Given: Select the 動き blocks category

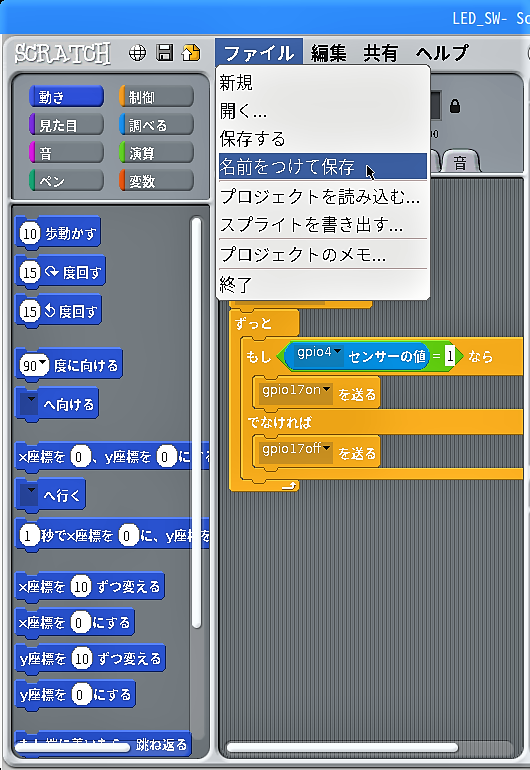Looking at the screenshot, I should (x=66, y=97).
